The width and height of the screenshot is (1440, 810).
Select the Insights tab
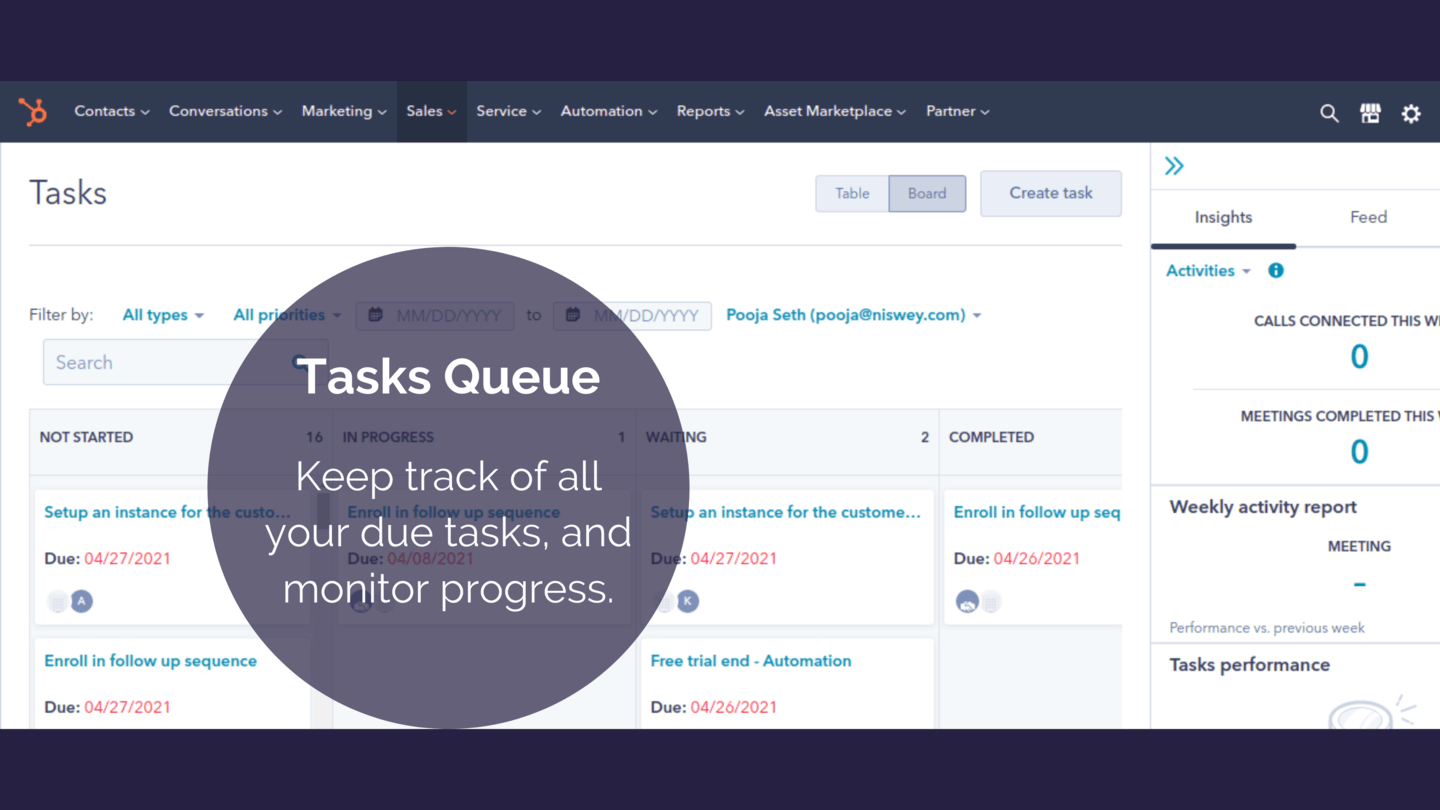1223,217
